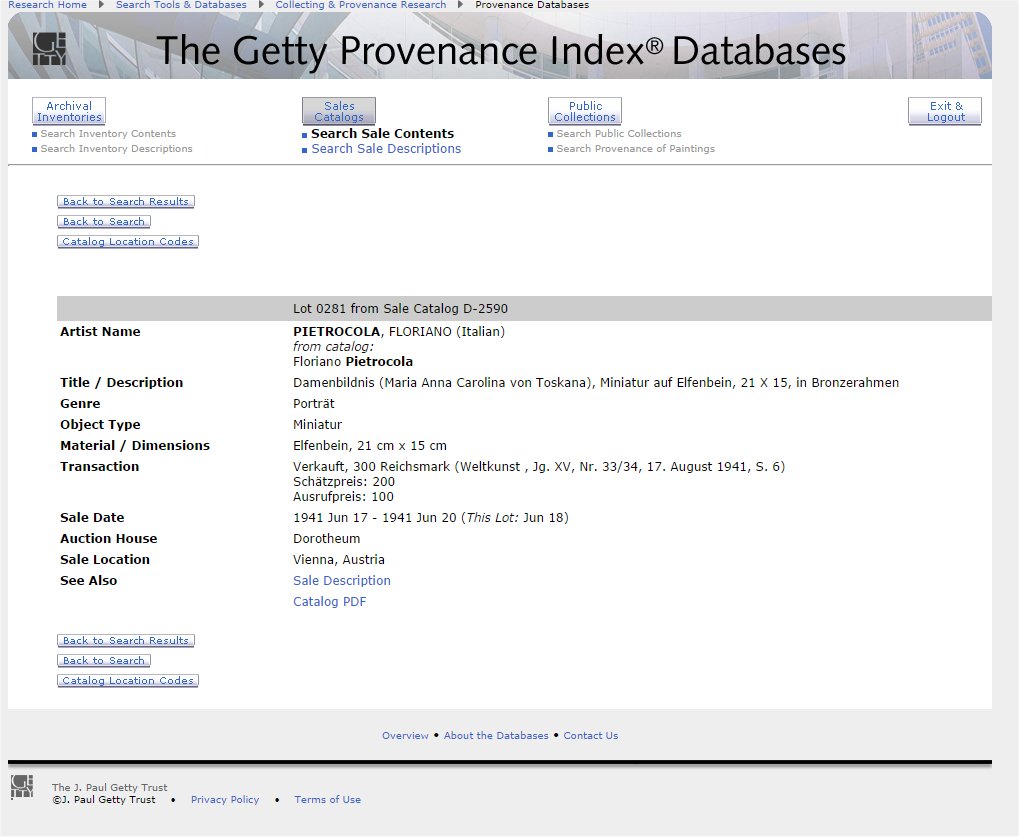Click the sale location 'Vienna, Austria'

point(339,560)
